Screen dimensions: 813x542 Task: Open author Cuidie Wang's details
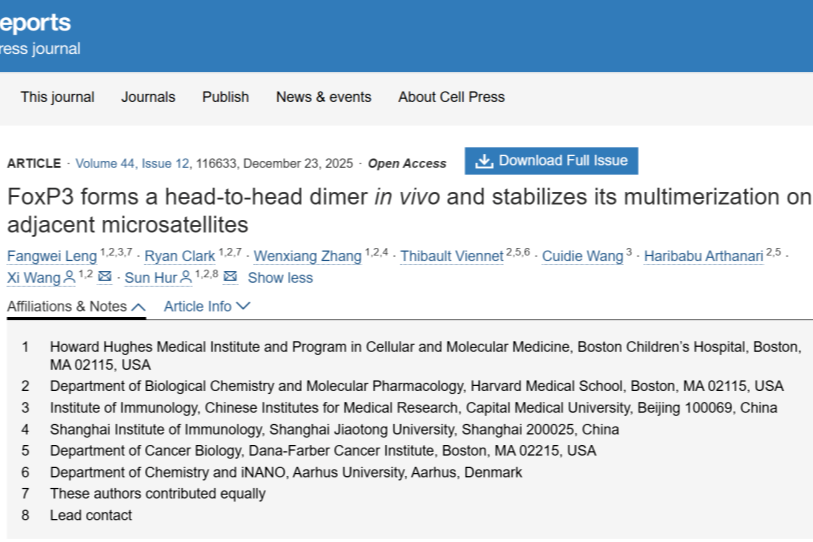click(x=582, y=256)
